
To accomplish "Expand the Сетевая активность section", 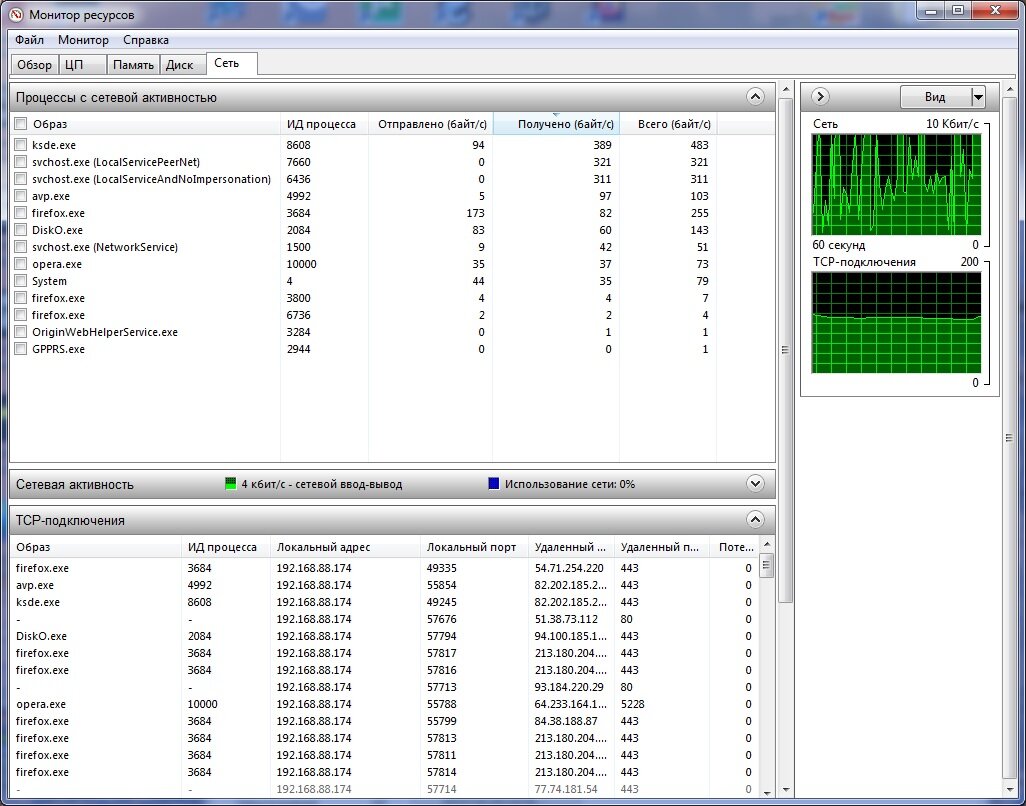I will [754, 483].
